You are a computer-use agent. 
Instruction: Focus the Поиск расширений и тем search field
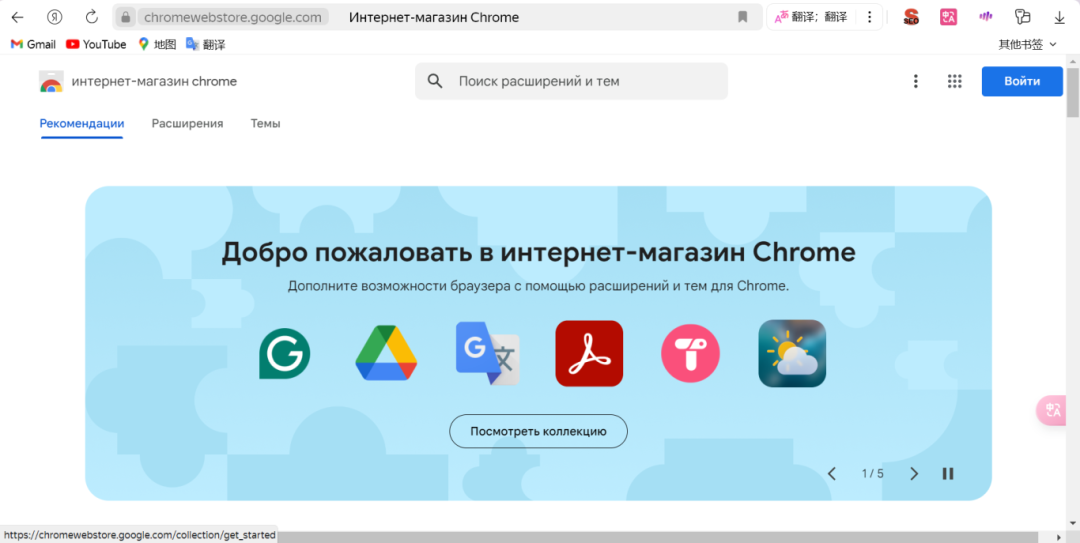571,81
